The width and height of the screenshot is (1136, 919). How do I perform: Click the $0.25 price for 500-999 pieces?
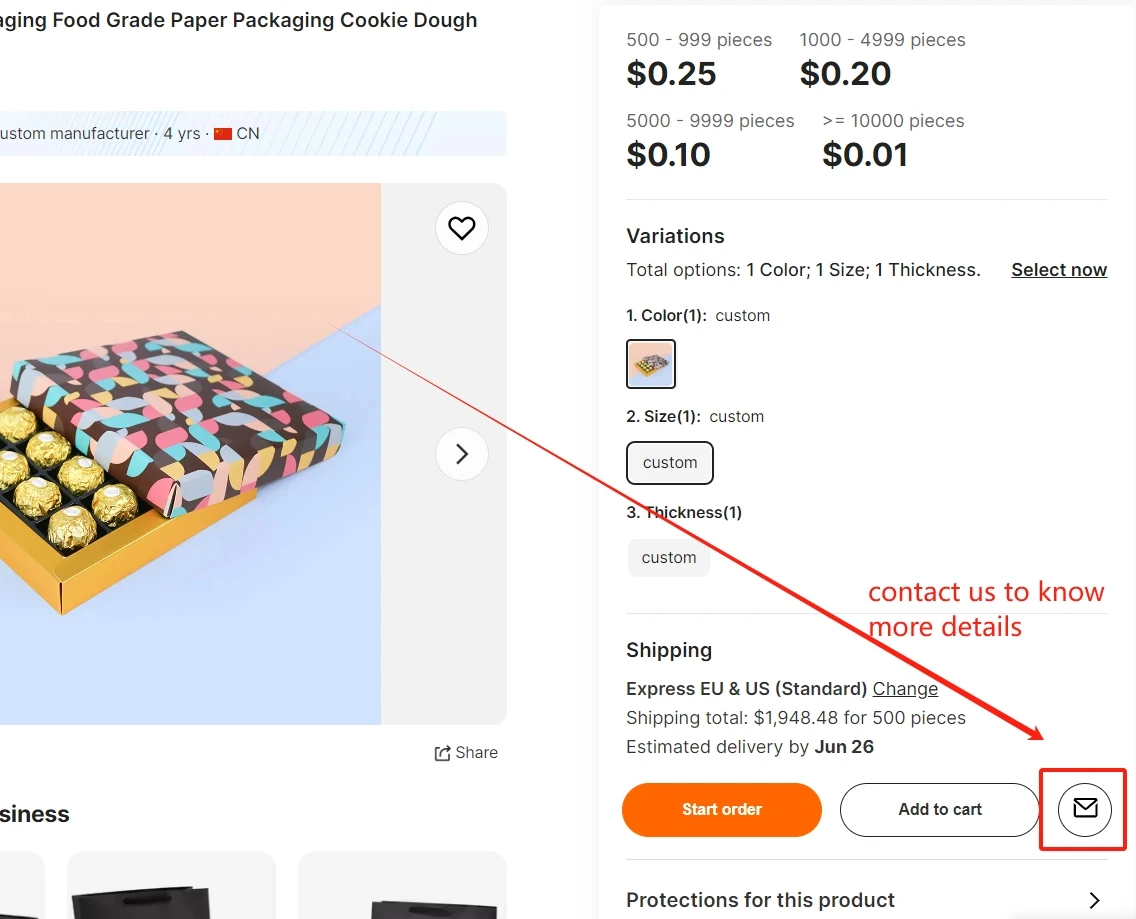coord(671,74)
